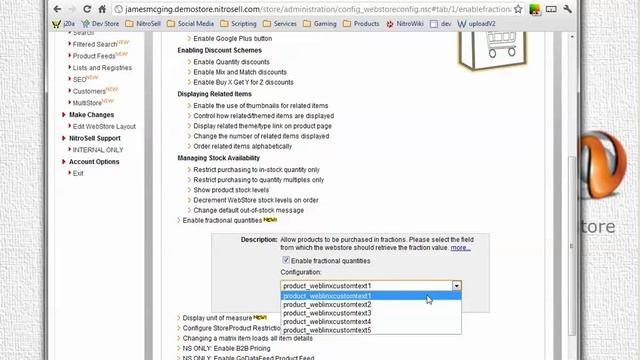Click the page vertical scrollbar thumb
Image resolution: width=640 pixels, height=360 pixels.
pos(572,245)
